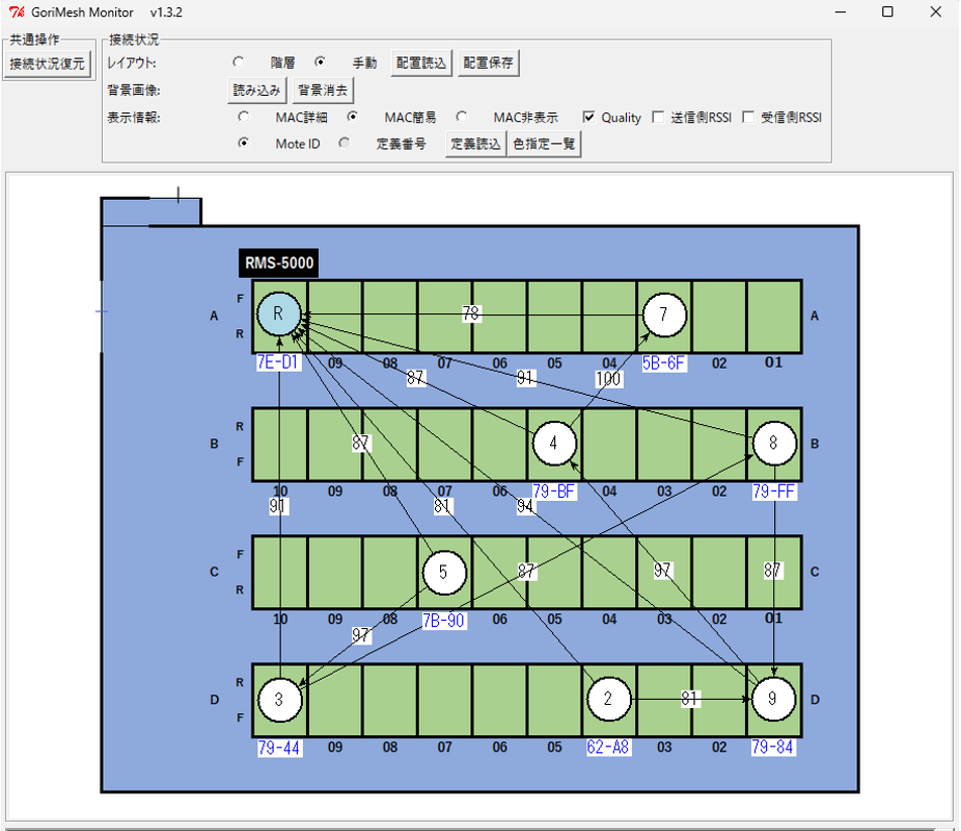Click the 配置保存 button
961x831 pixels.
point(488,63)
